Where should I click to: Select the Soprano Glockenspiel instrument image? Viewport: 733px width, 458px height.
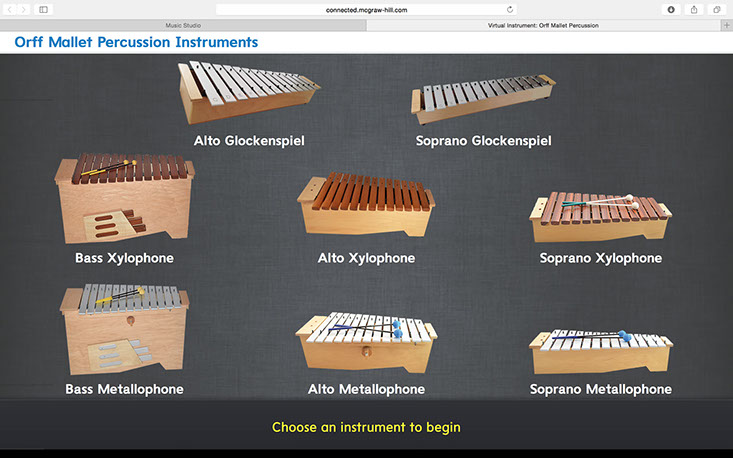483,99
